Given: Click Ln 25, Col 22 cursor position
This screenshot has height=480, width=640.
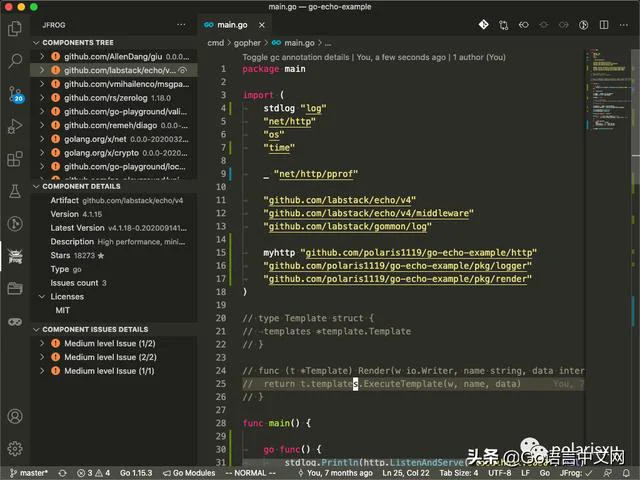Looking at the screenshot, I should click(406, 473).
